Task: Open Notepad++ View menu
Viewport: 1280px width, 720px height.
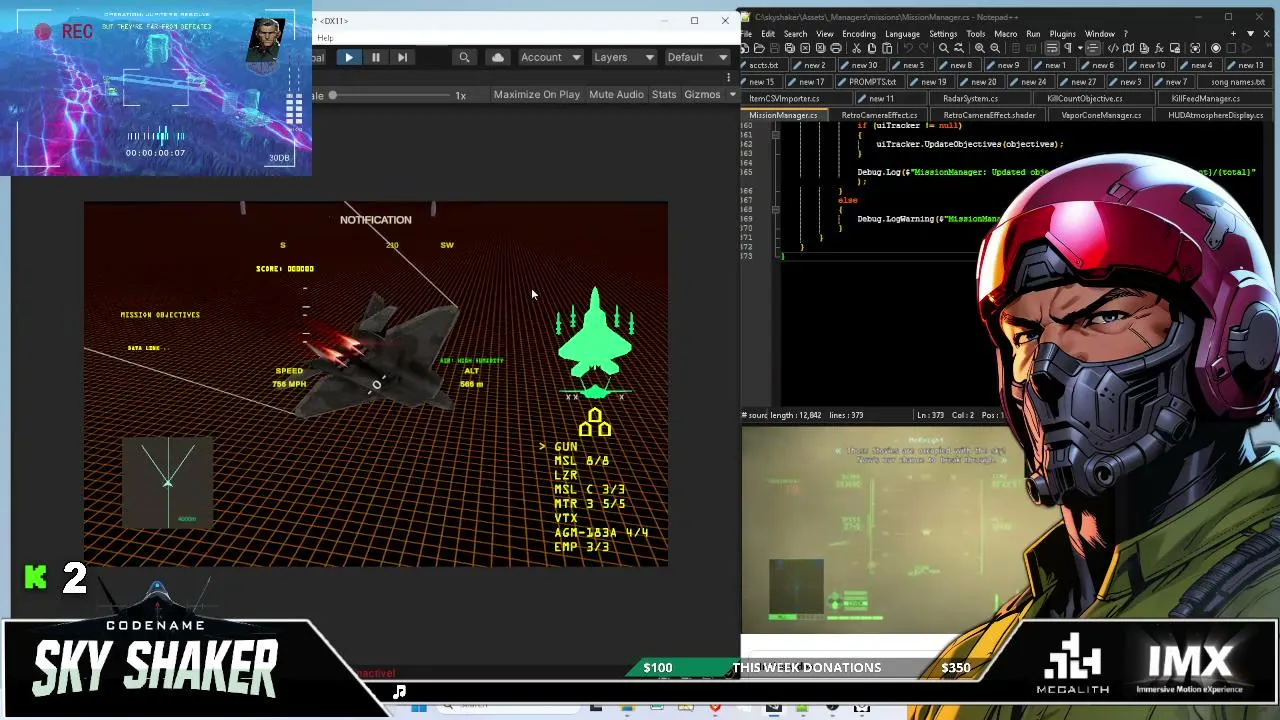Action: click(825, 34)
